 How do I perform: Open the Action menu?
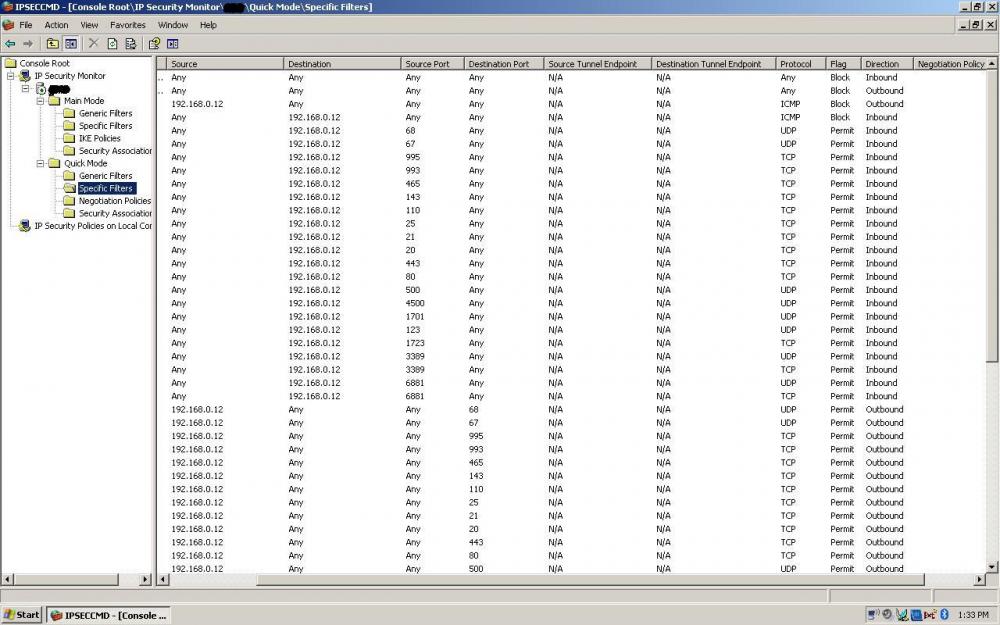click(56, 25)
